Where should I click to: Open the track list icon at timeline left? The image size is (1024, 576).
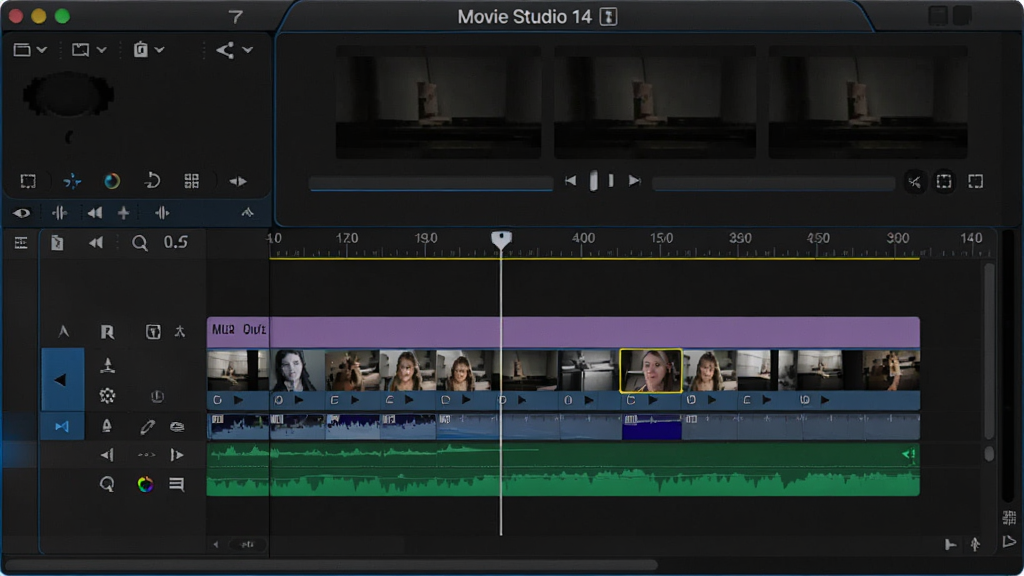point(21,243)
